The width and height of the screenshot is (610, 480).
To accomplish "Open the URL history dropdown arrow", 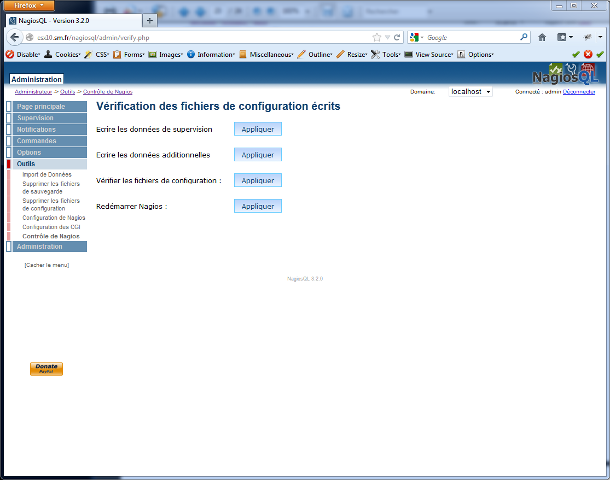I will coord(387,37).
